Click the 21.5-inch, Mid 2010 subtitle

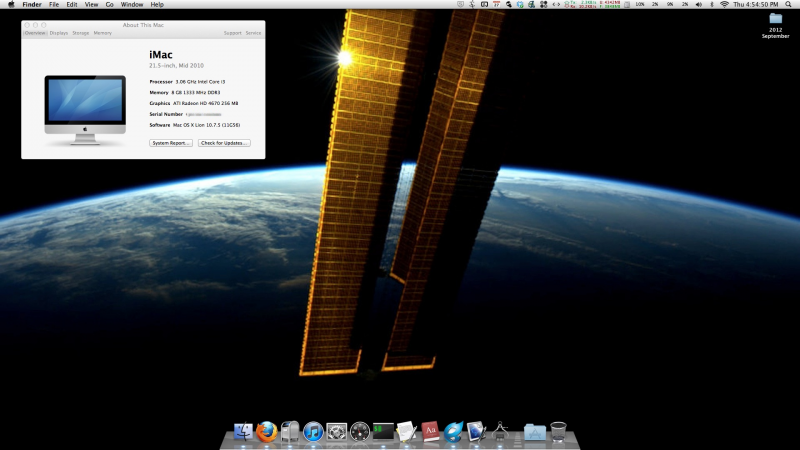(x=177, y=65)
